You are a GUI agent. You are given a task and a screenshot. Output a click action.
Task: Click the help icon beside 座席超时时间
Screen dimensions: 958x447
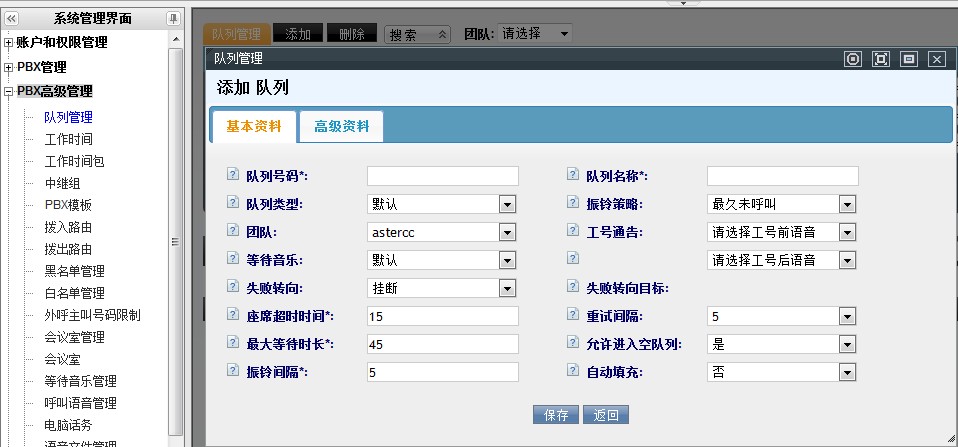tap(233, 315)
